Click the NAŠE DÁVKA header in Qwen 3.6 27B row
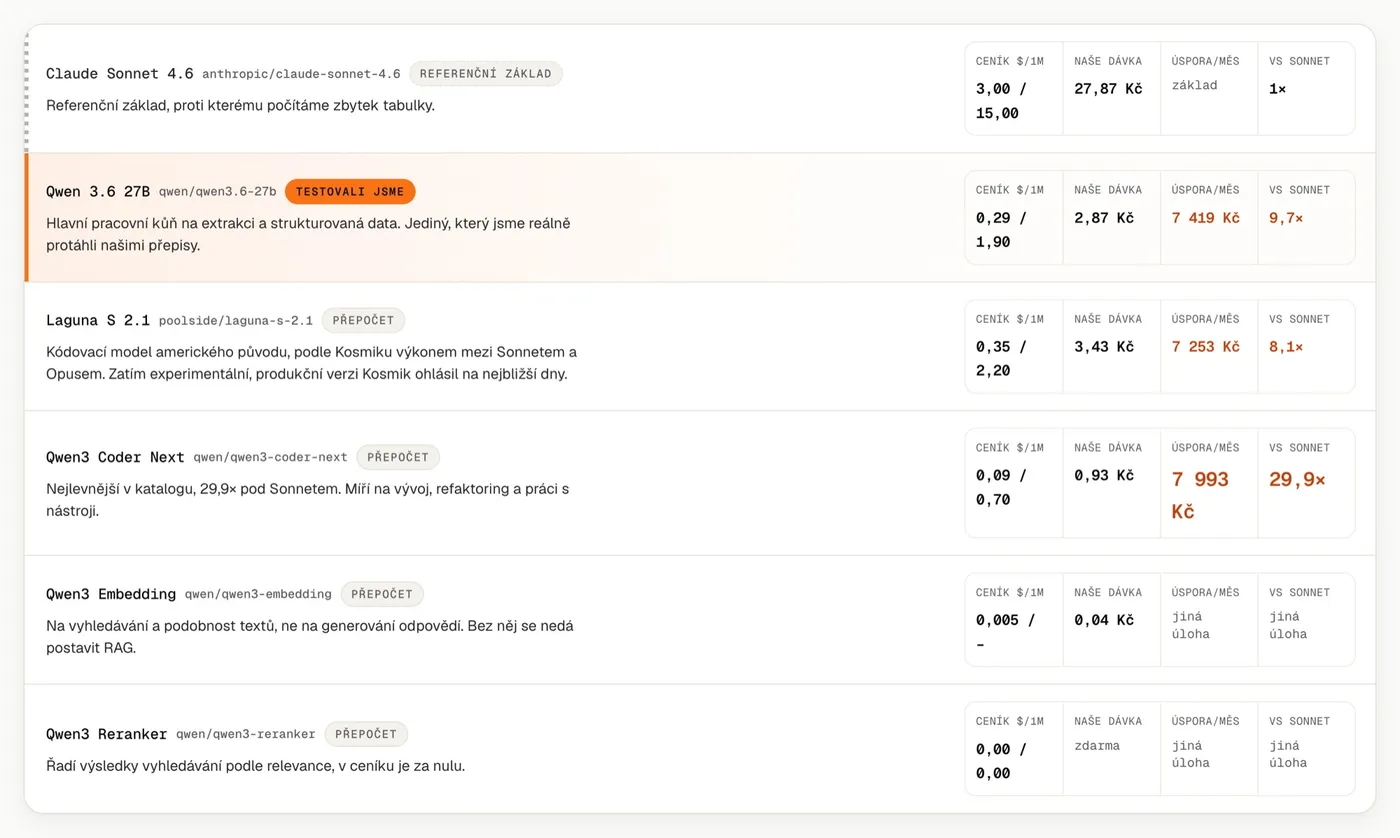This screenshot has width=1400, height=838. coord(1108,190)
